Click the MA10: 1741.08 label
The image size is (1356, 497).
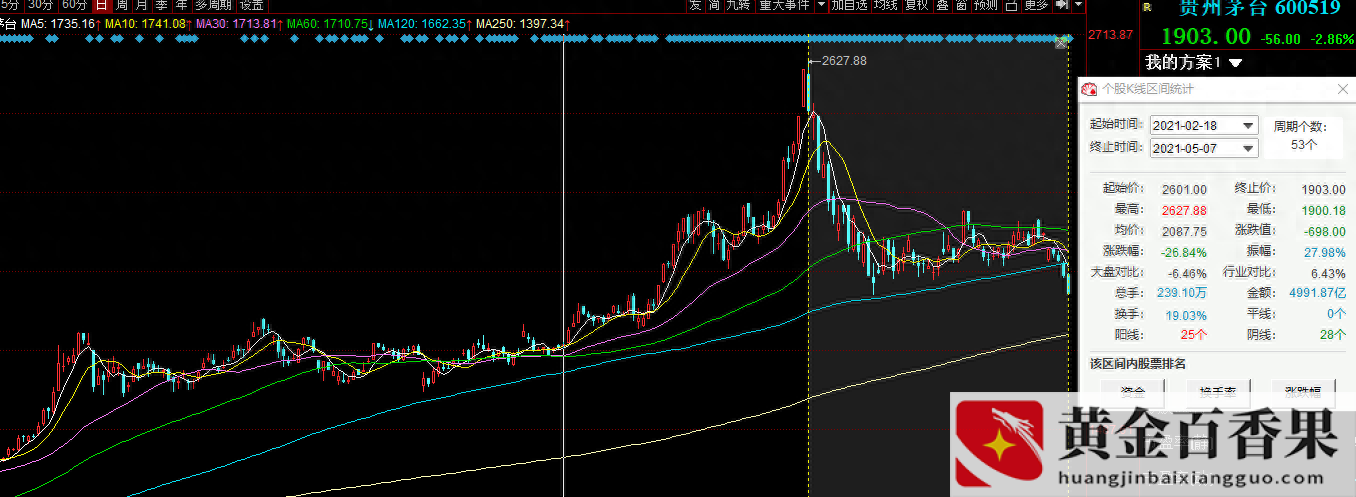coord(145,23)
